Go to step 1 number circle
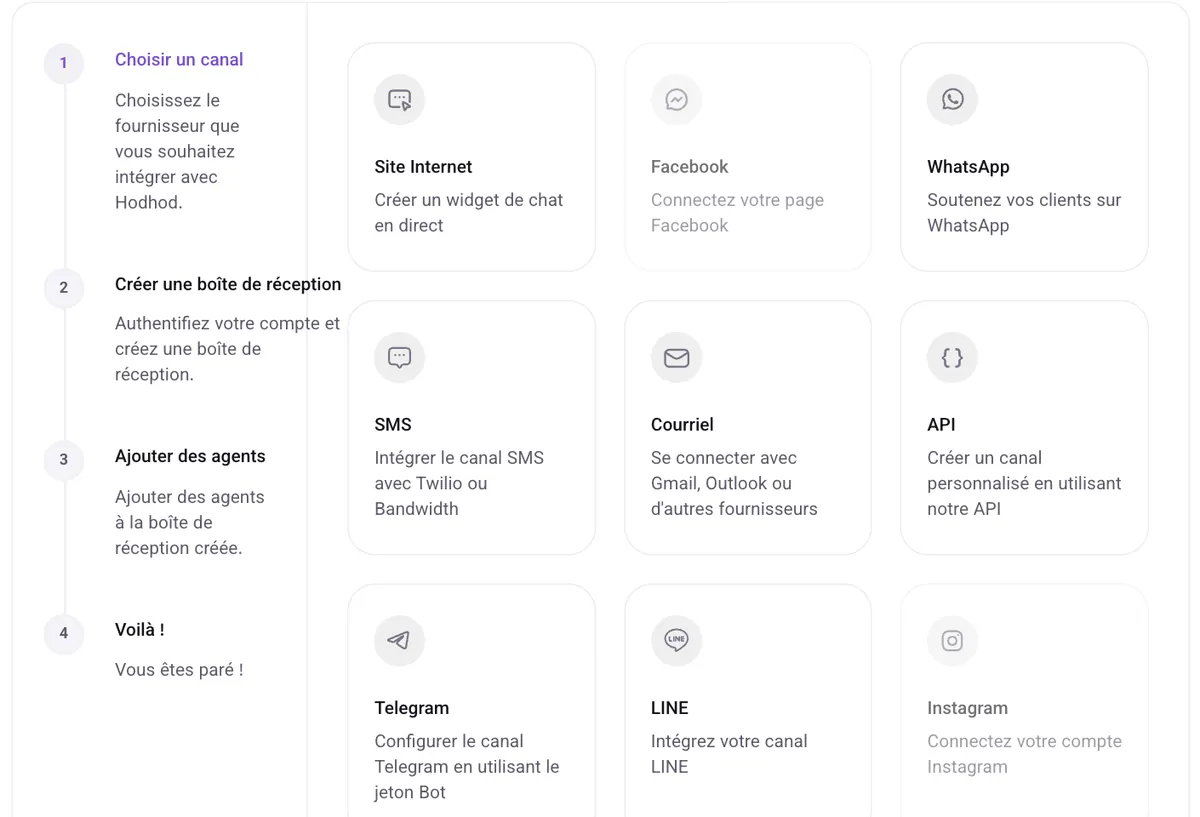This screenshot has width=1200, height=817. point(64,63)
